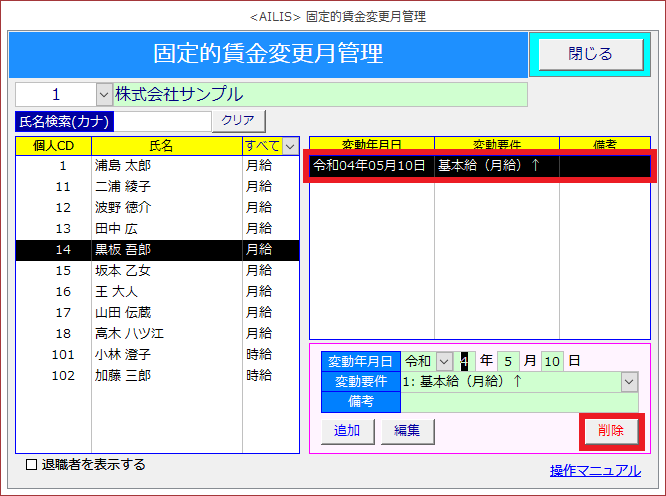Open the 操作マニュアル link

tap(595, 470)
